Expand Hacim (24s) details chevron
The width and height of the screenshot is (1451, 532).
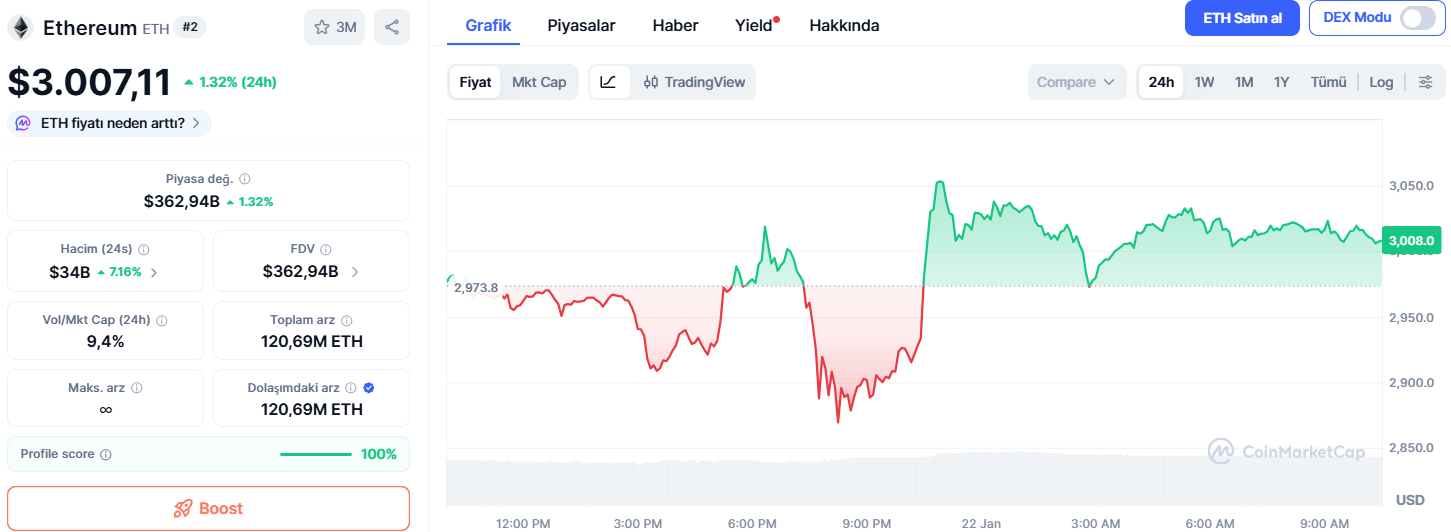[x=153, y=272]
